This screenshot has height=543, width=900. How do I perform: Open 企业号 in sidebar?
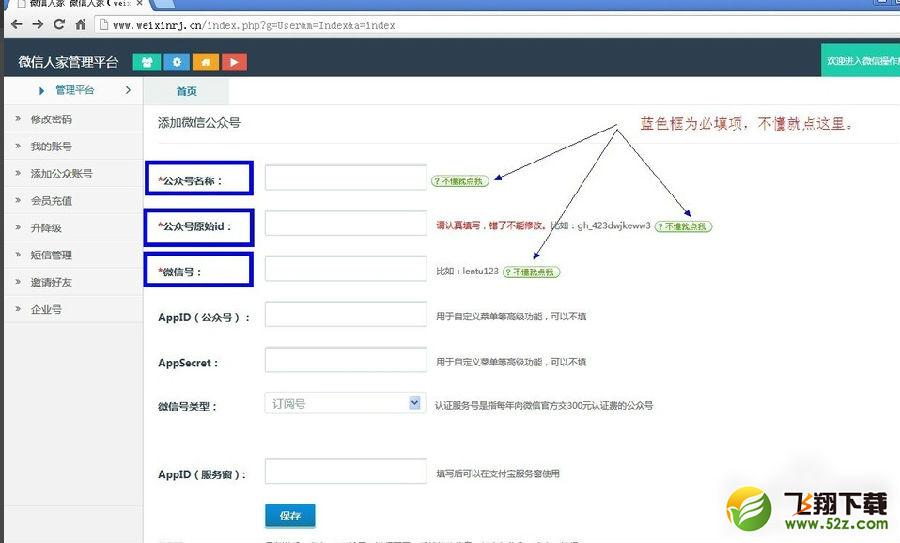point(46,309)
